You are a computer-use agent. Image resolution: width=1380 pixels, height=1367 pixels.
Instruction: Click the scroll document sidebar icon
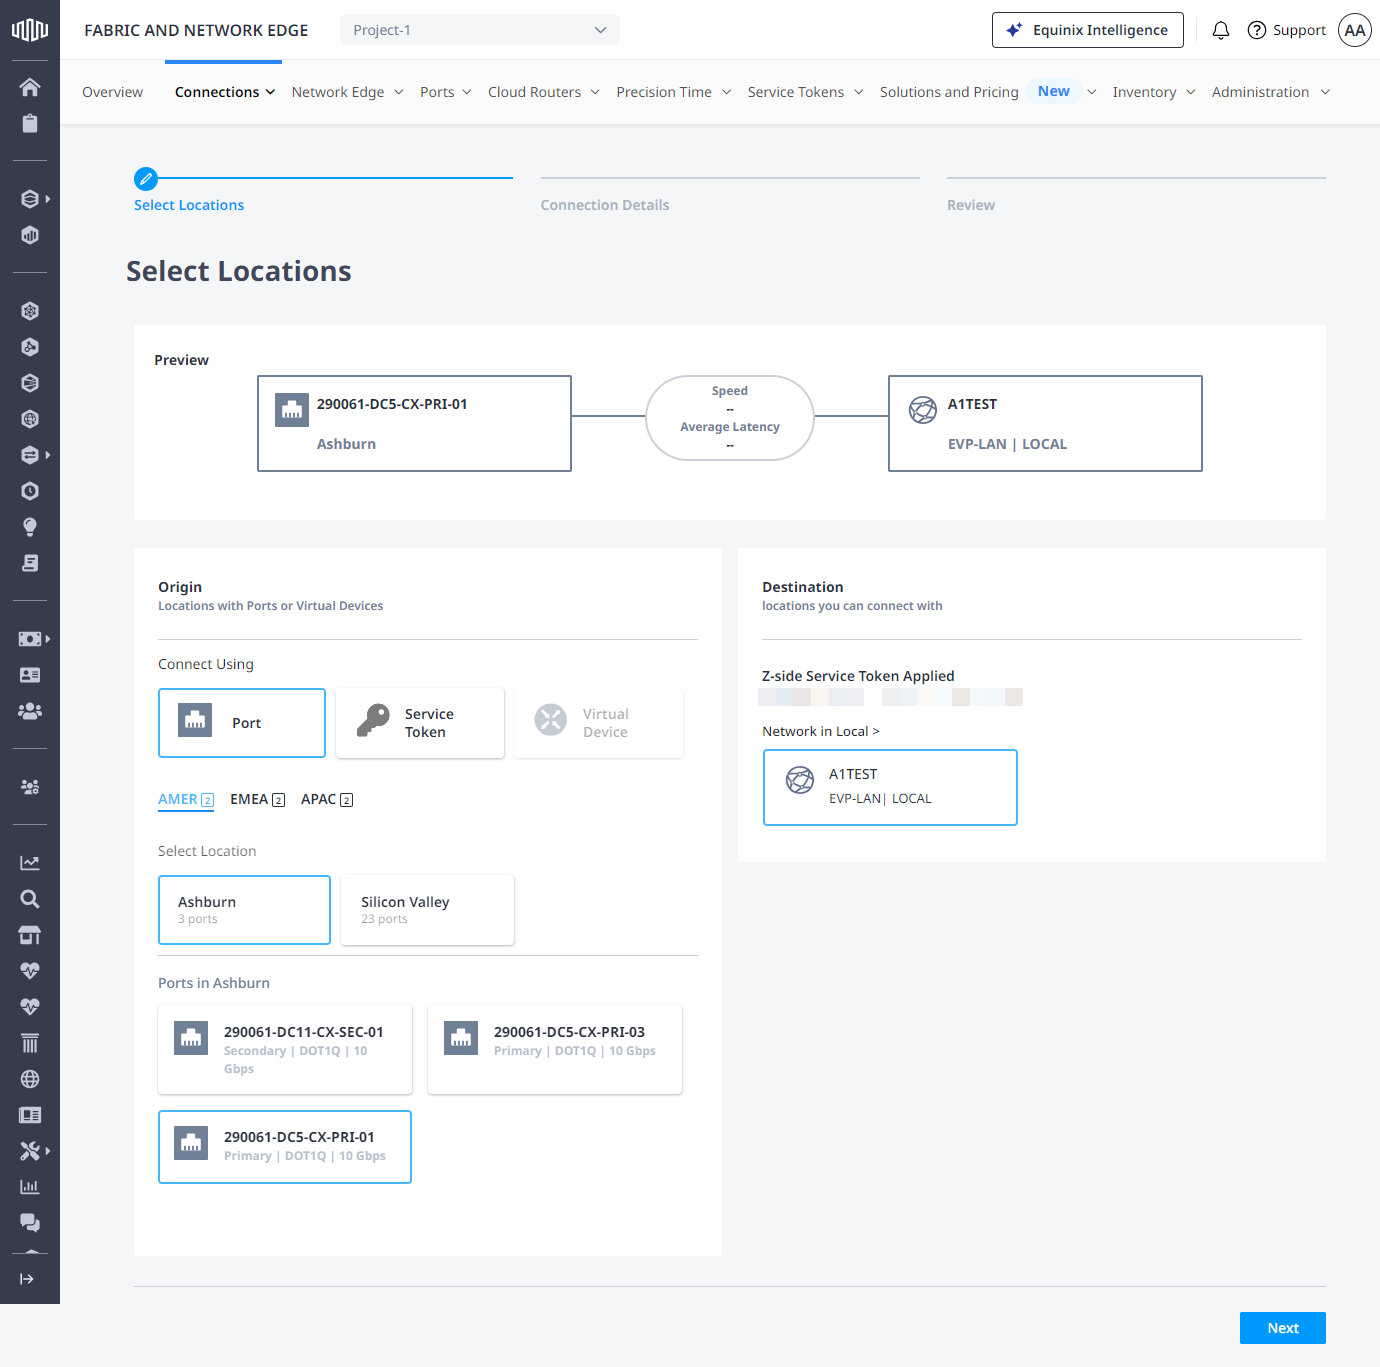point(30,563)
